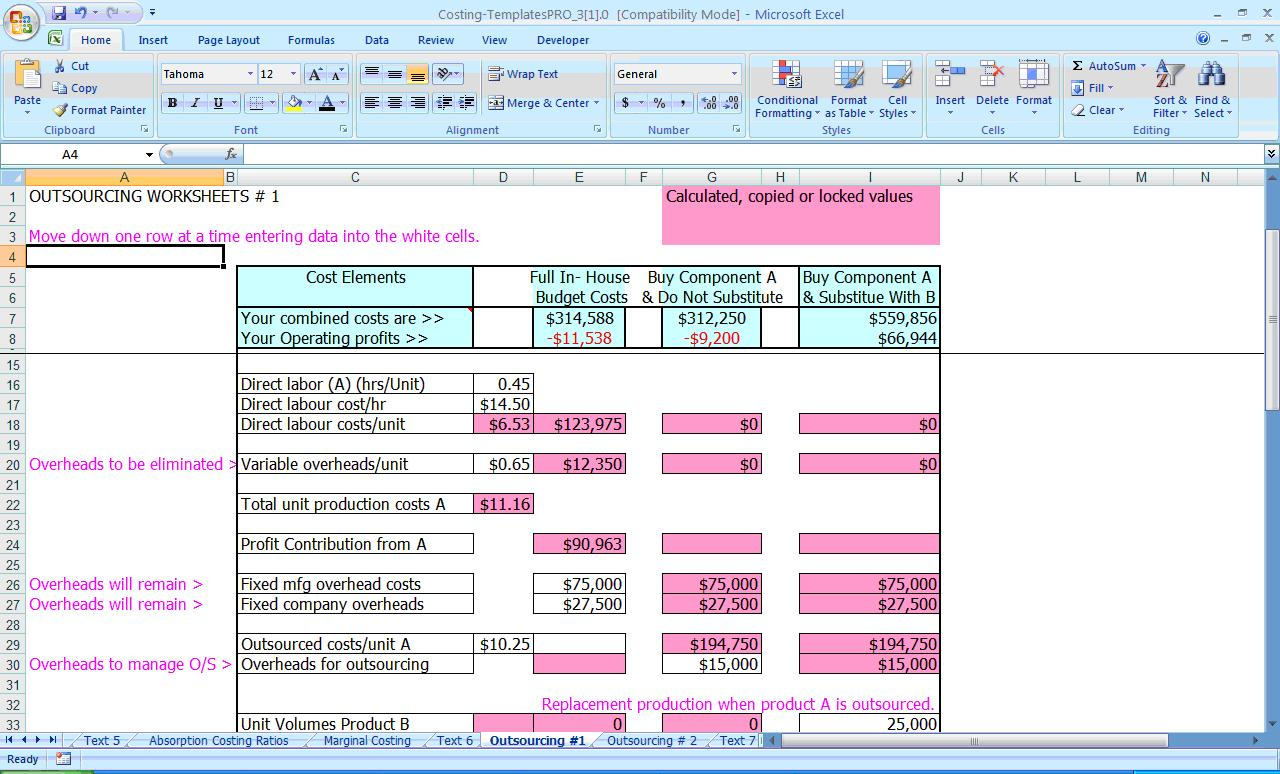Open the Name Box dropdown arrow

click(x=149, y=155)
